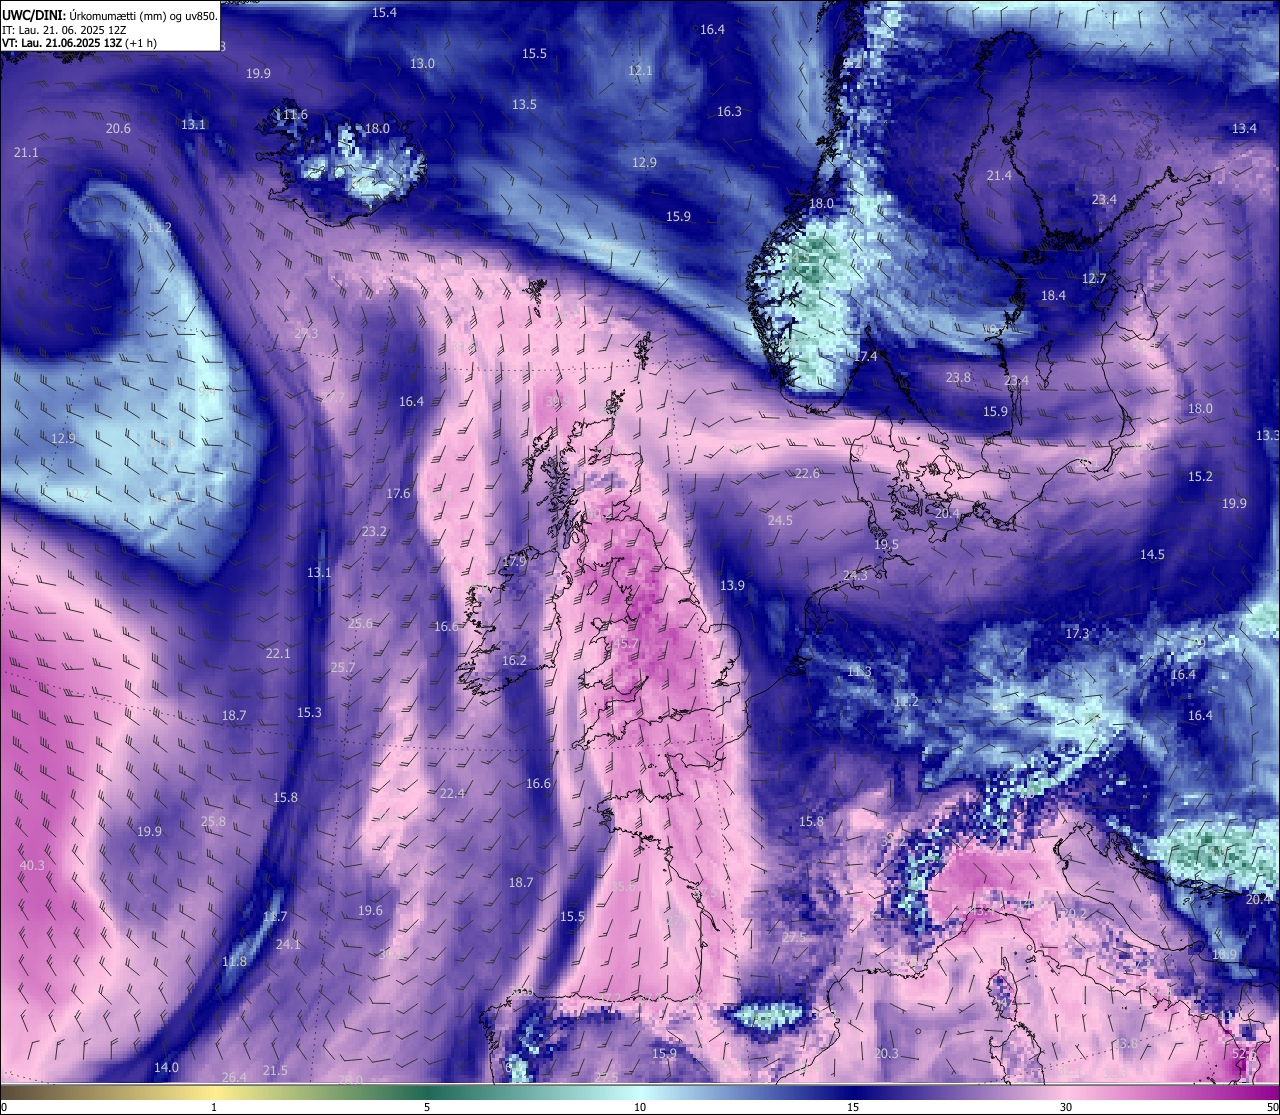Click the 19.5 value label
The height and width of the screenshot is (1115, 1280).
[886, 544]
